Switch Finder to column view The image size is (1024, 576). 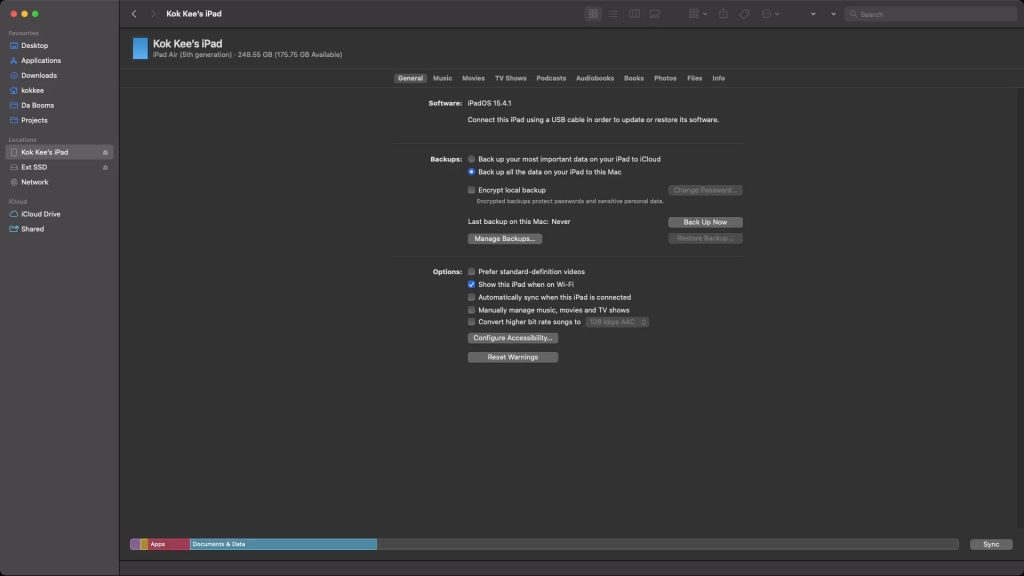634,14
